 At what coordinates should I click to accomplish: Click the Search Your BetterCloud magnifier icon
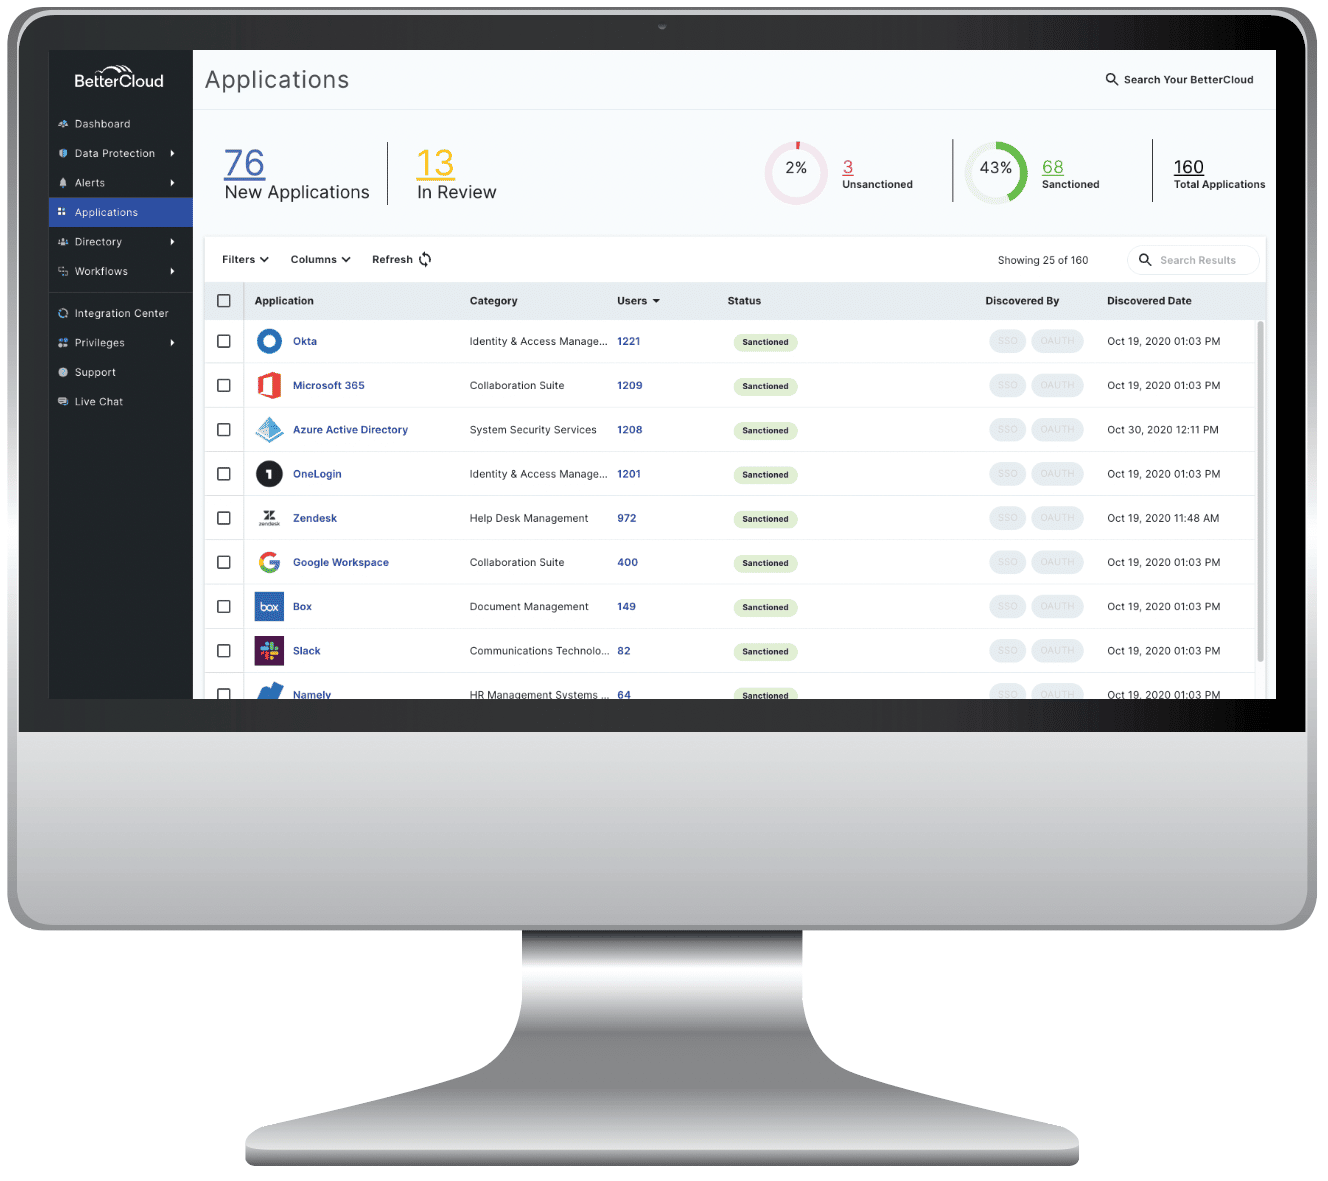click(1111, 79)
